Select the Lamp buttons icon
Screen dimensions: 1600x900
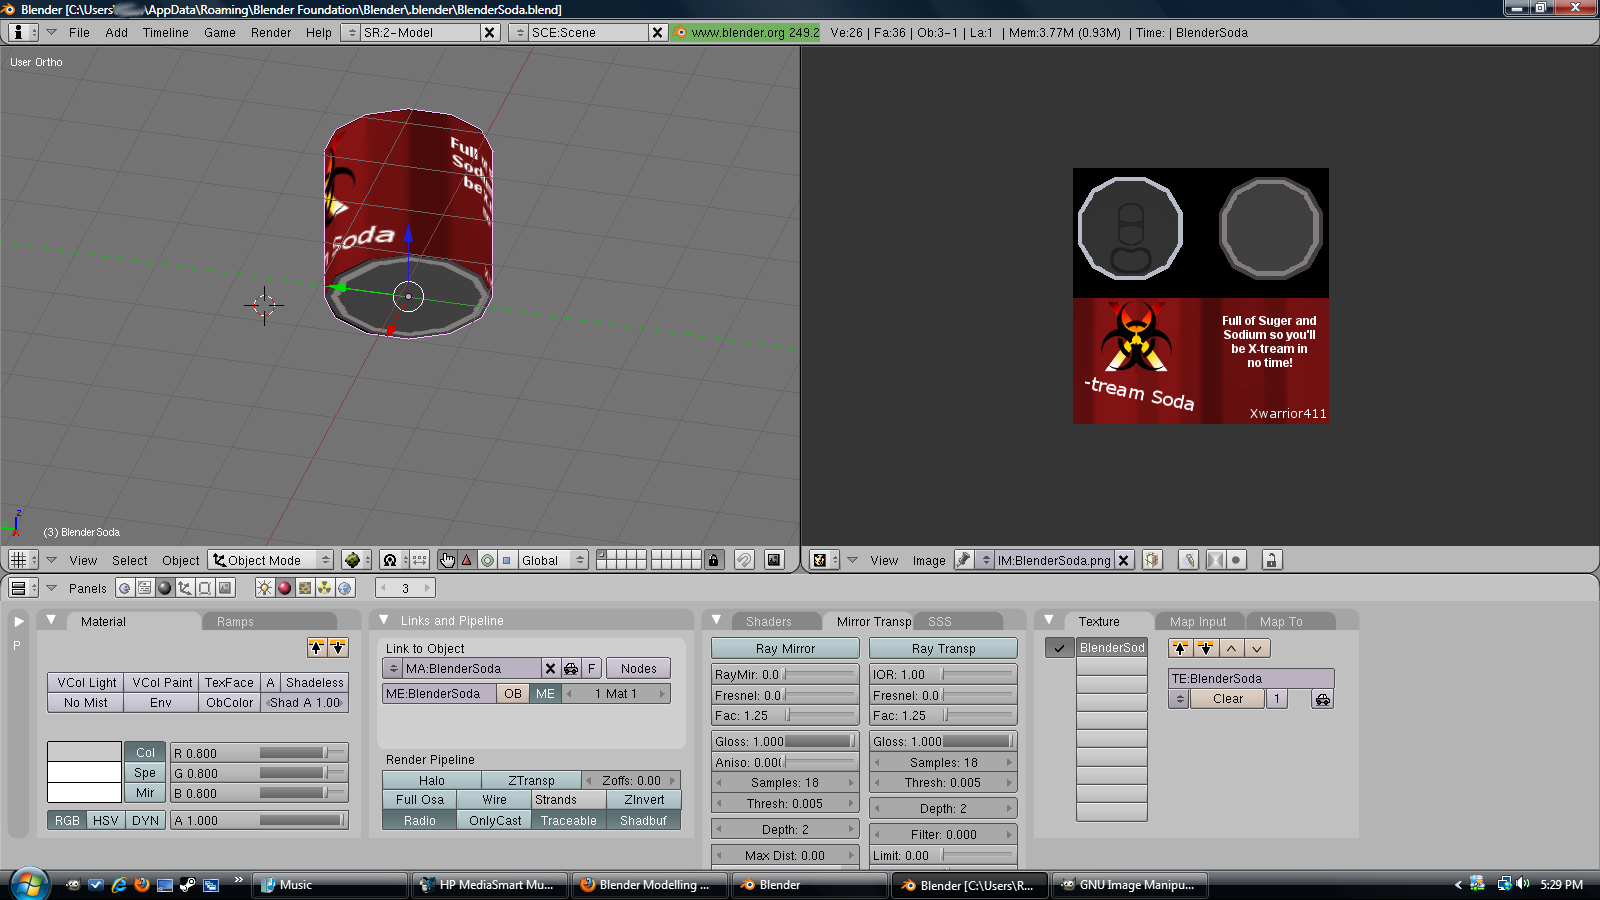(x=264, y=588)
